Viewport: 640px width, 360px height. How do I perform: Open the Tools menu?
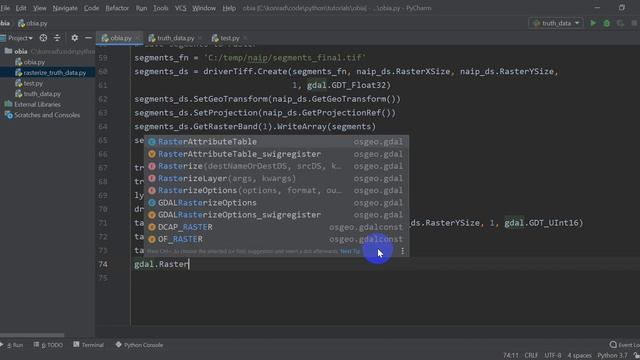[x=160, y=8]
